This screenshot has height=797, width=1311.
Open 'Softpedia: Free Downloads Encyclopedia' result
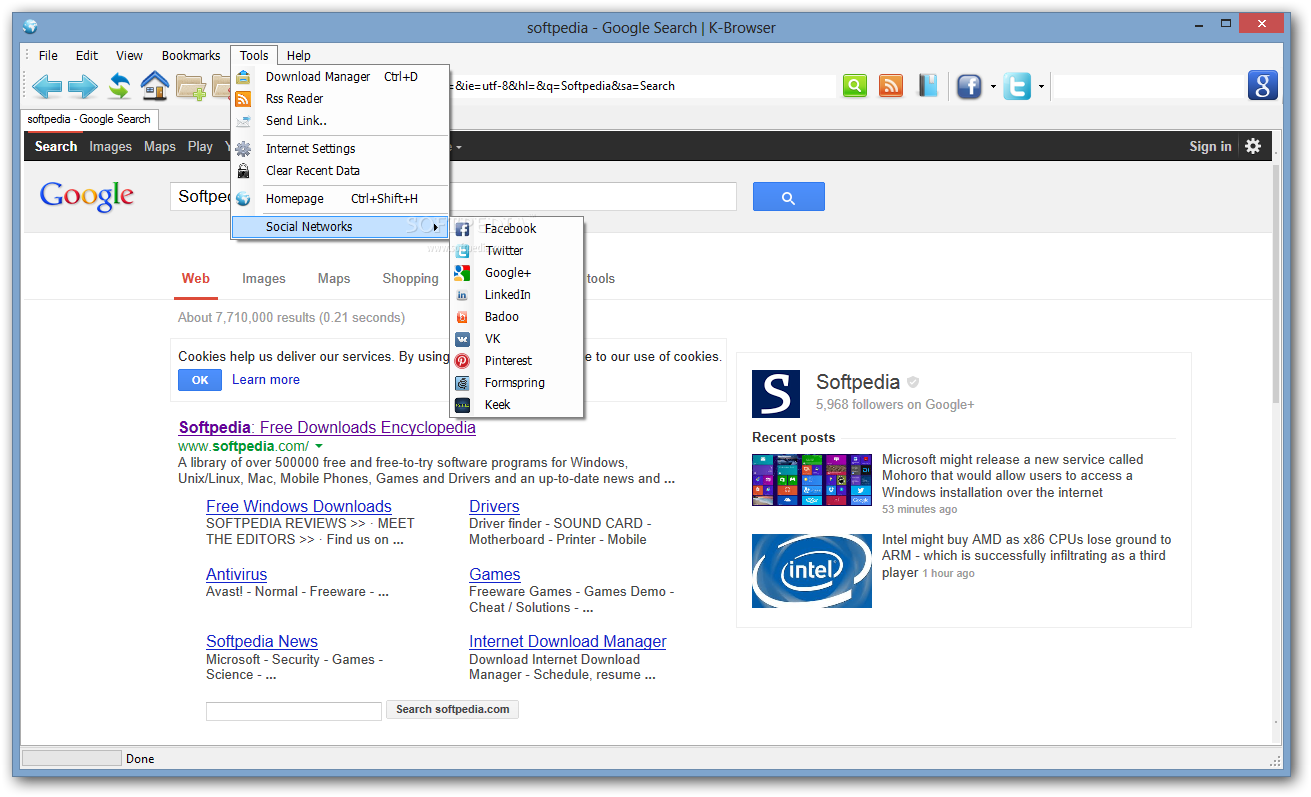pyautogui.click(x=327, y=428)
